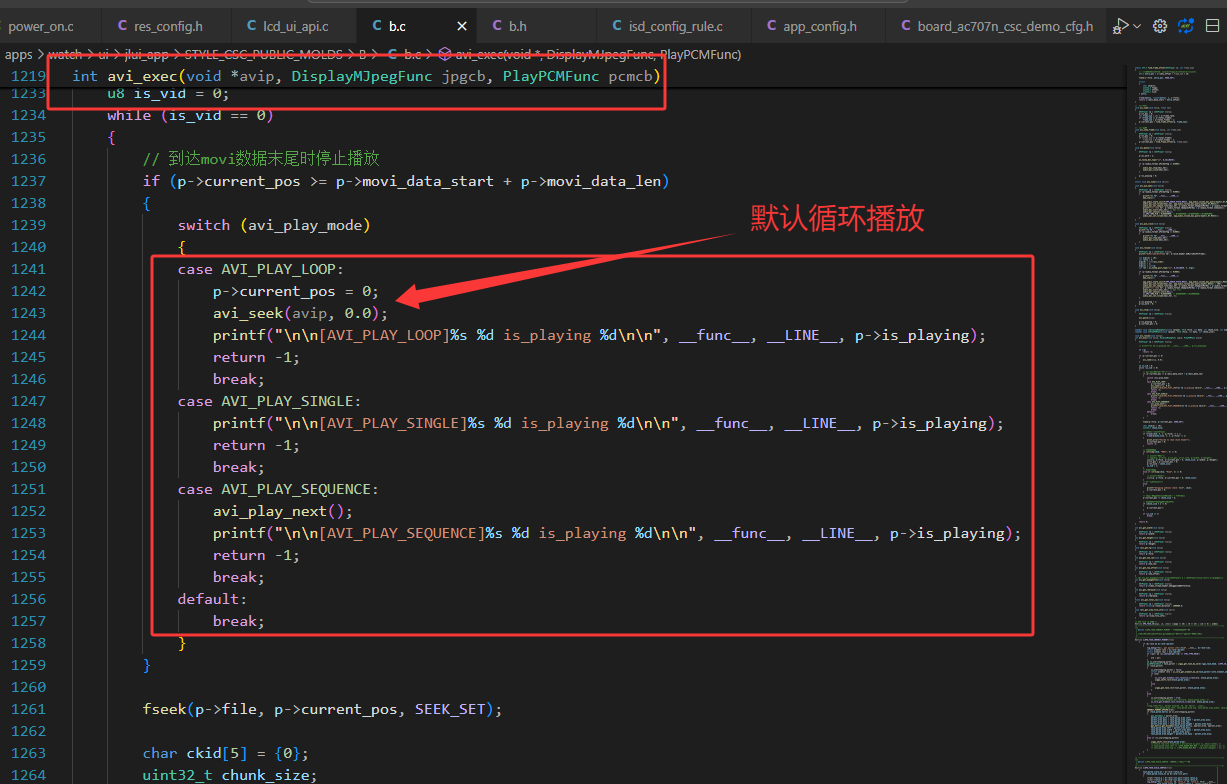Click the 'avi_seek(avip, 0.0);' line
Image resolution: width=1227 pixels, height=784 pixels.
pos(300,313)
